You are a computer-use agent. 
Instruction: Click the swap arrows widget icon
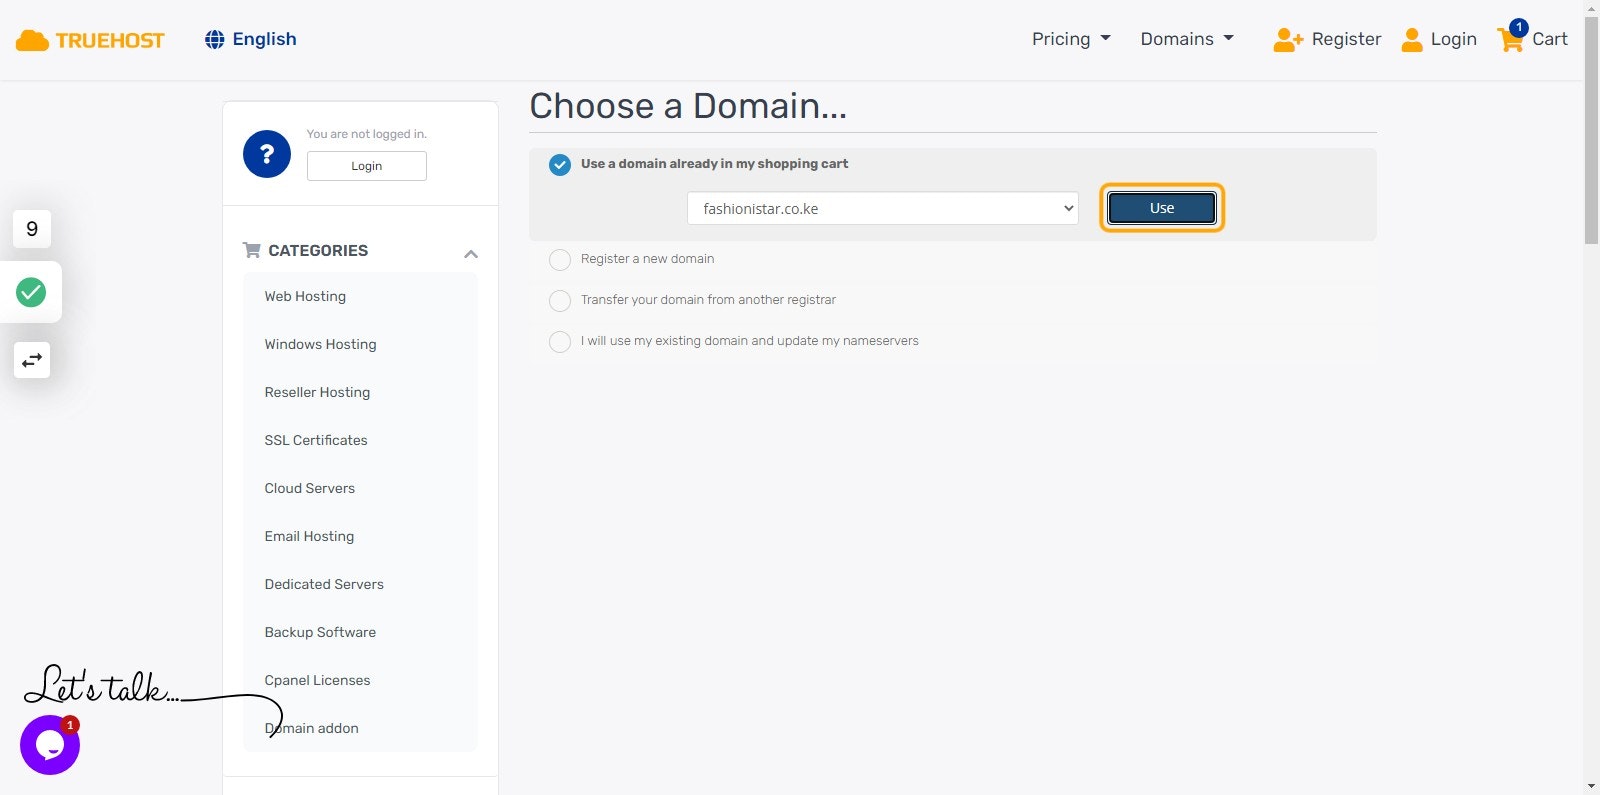coord(32,360)
